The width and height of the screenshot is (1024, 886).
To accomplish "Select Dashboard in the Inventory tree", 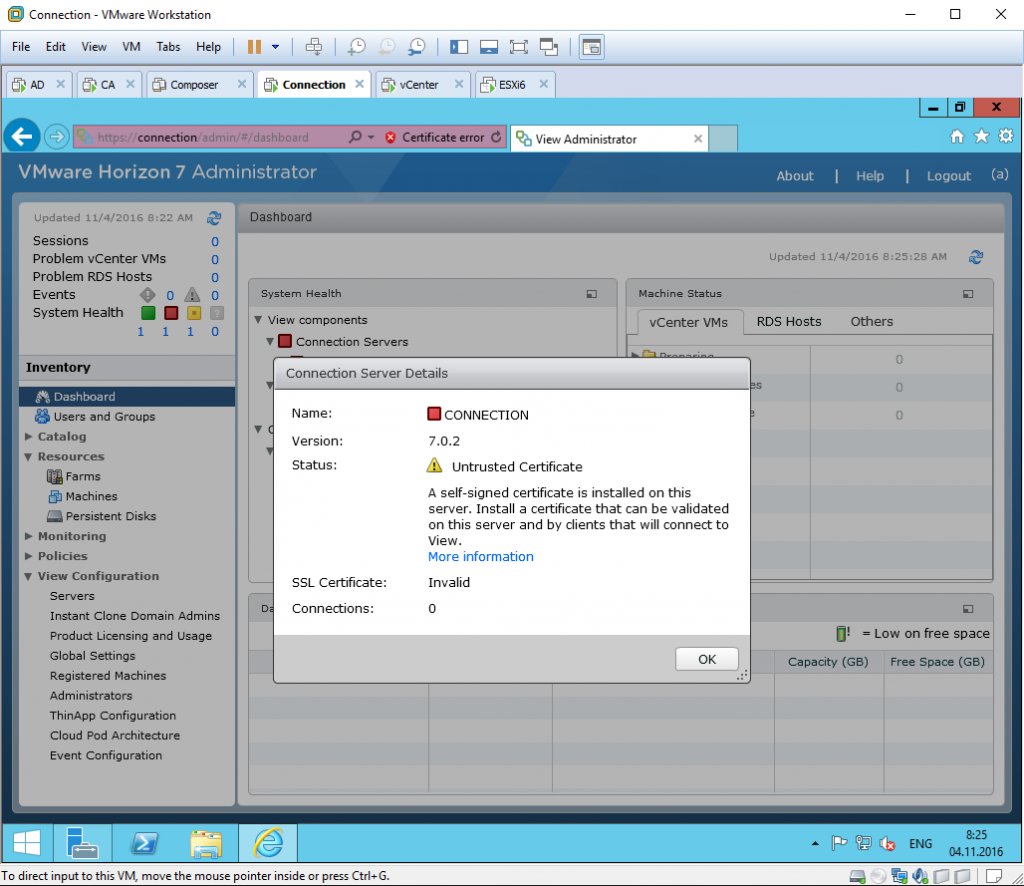I will (x=127, y=396).
